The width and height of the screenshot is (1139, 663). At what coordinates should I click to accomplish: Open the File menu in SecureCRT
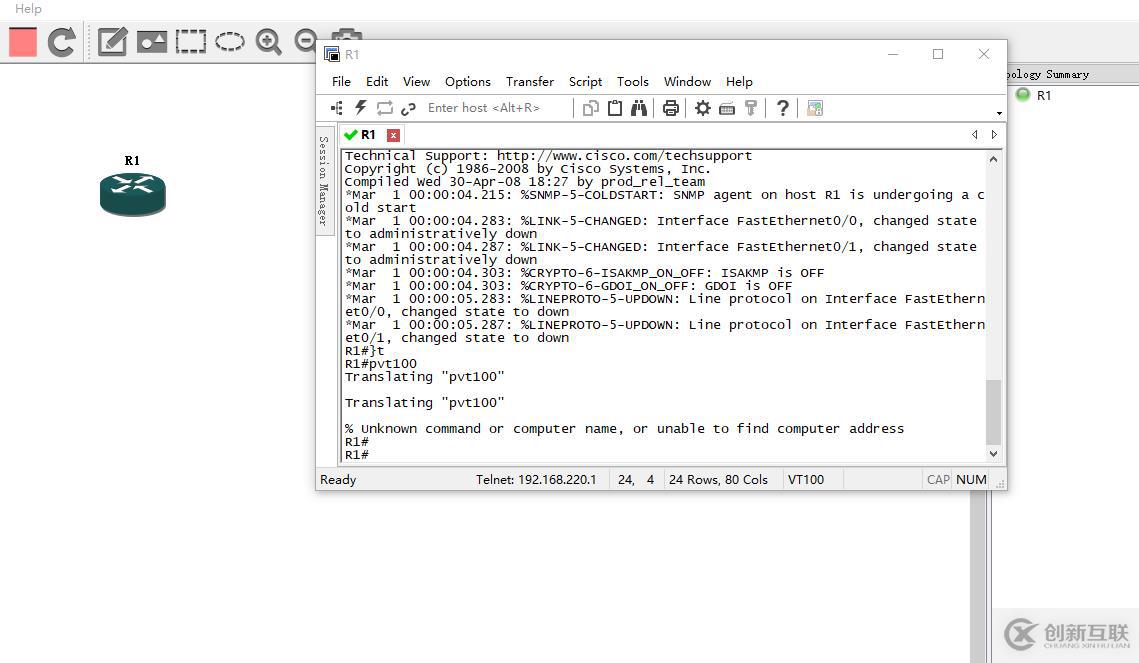tap(341, 81)
